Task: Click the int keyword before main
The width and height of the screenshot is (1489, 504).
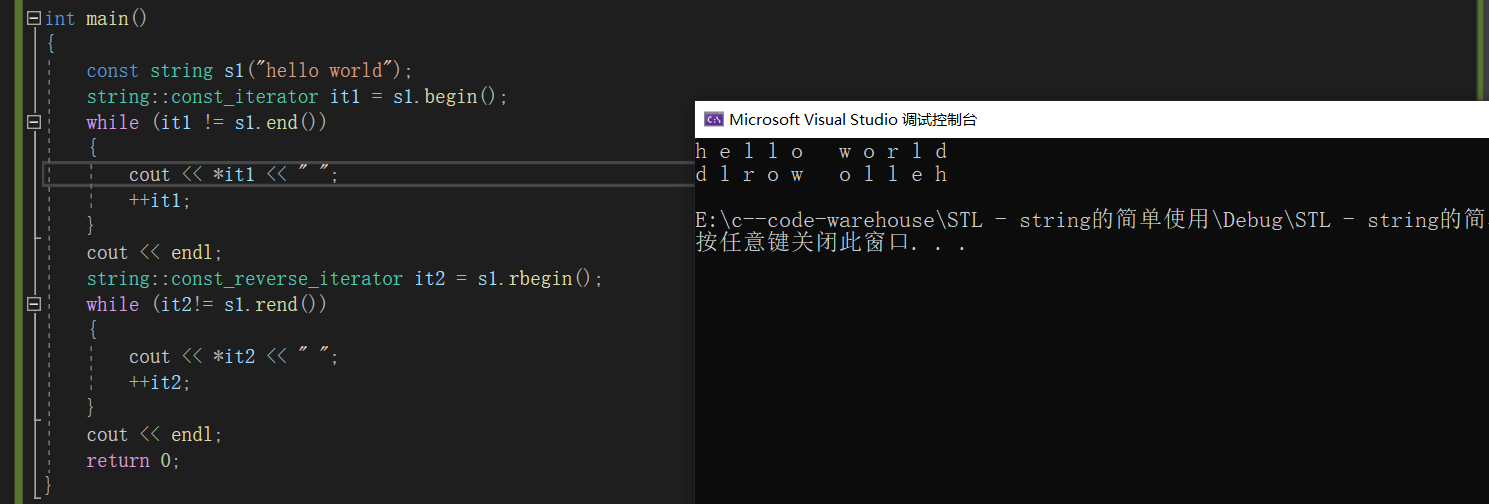Action: click(60, 19)
